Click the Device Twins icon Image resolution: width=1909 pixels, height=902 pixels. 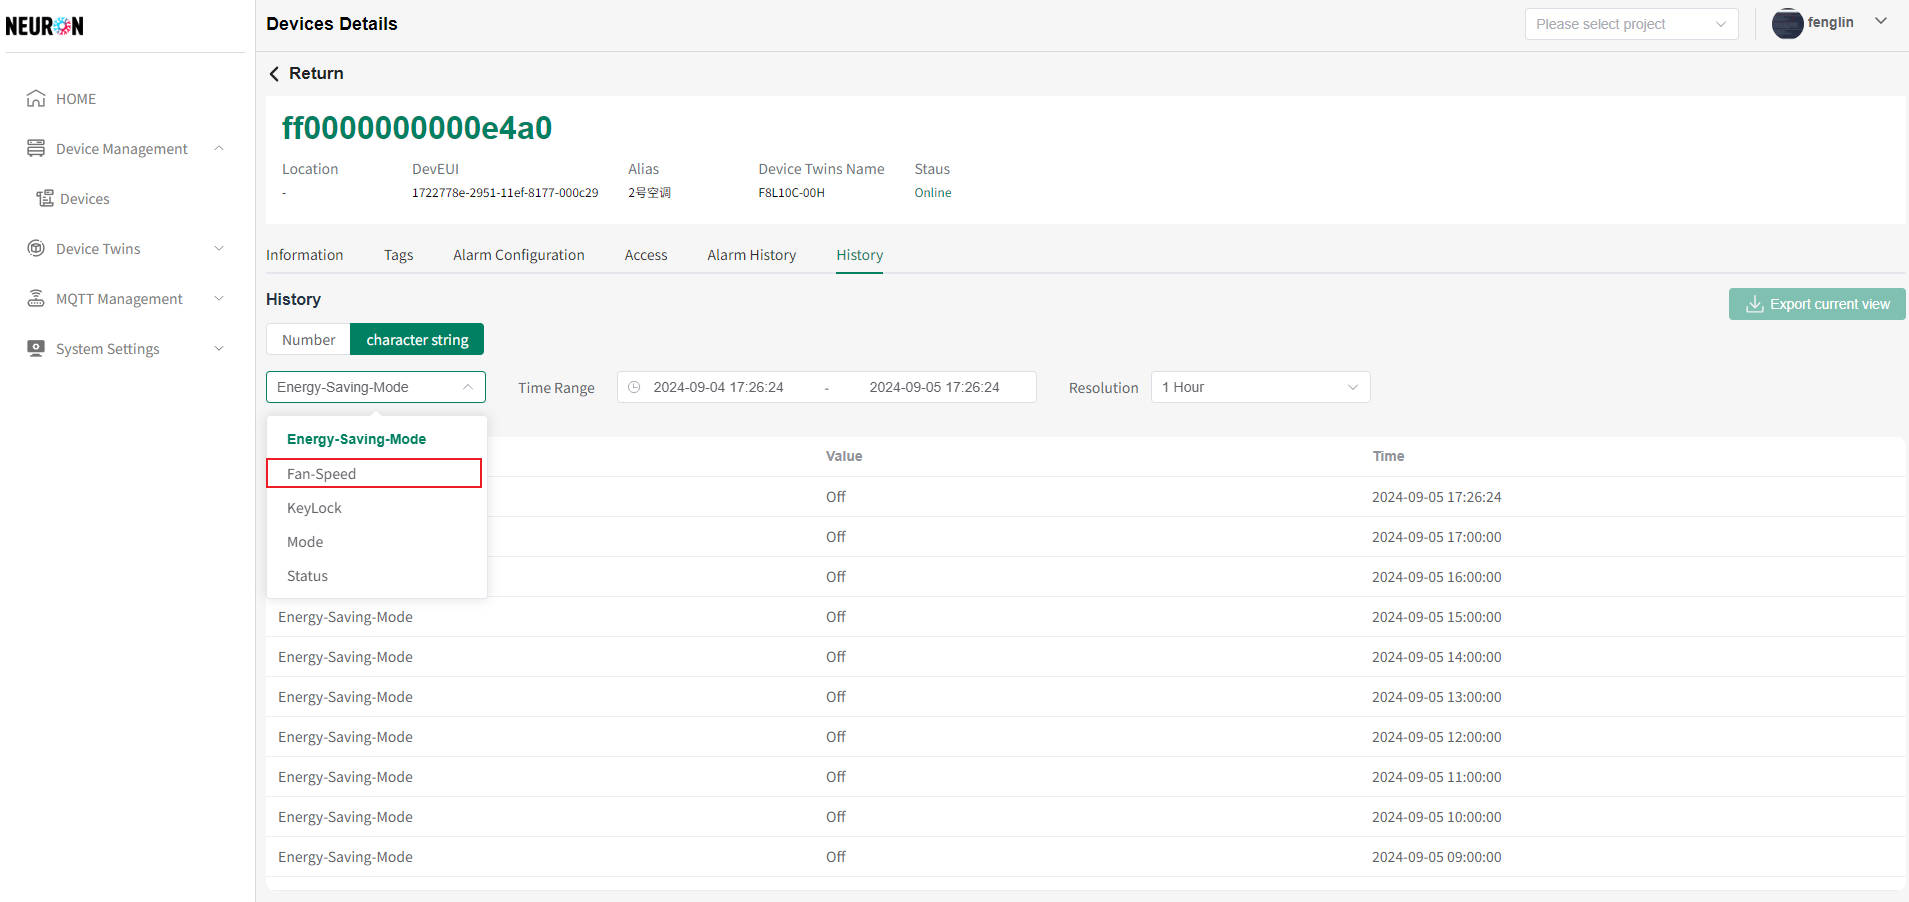[36, 248]
